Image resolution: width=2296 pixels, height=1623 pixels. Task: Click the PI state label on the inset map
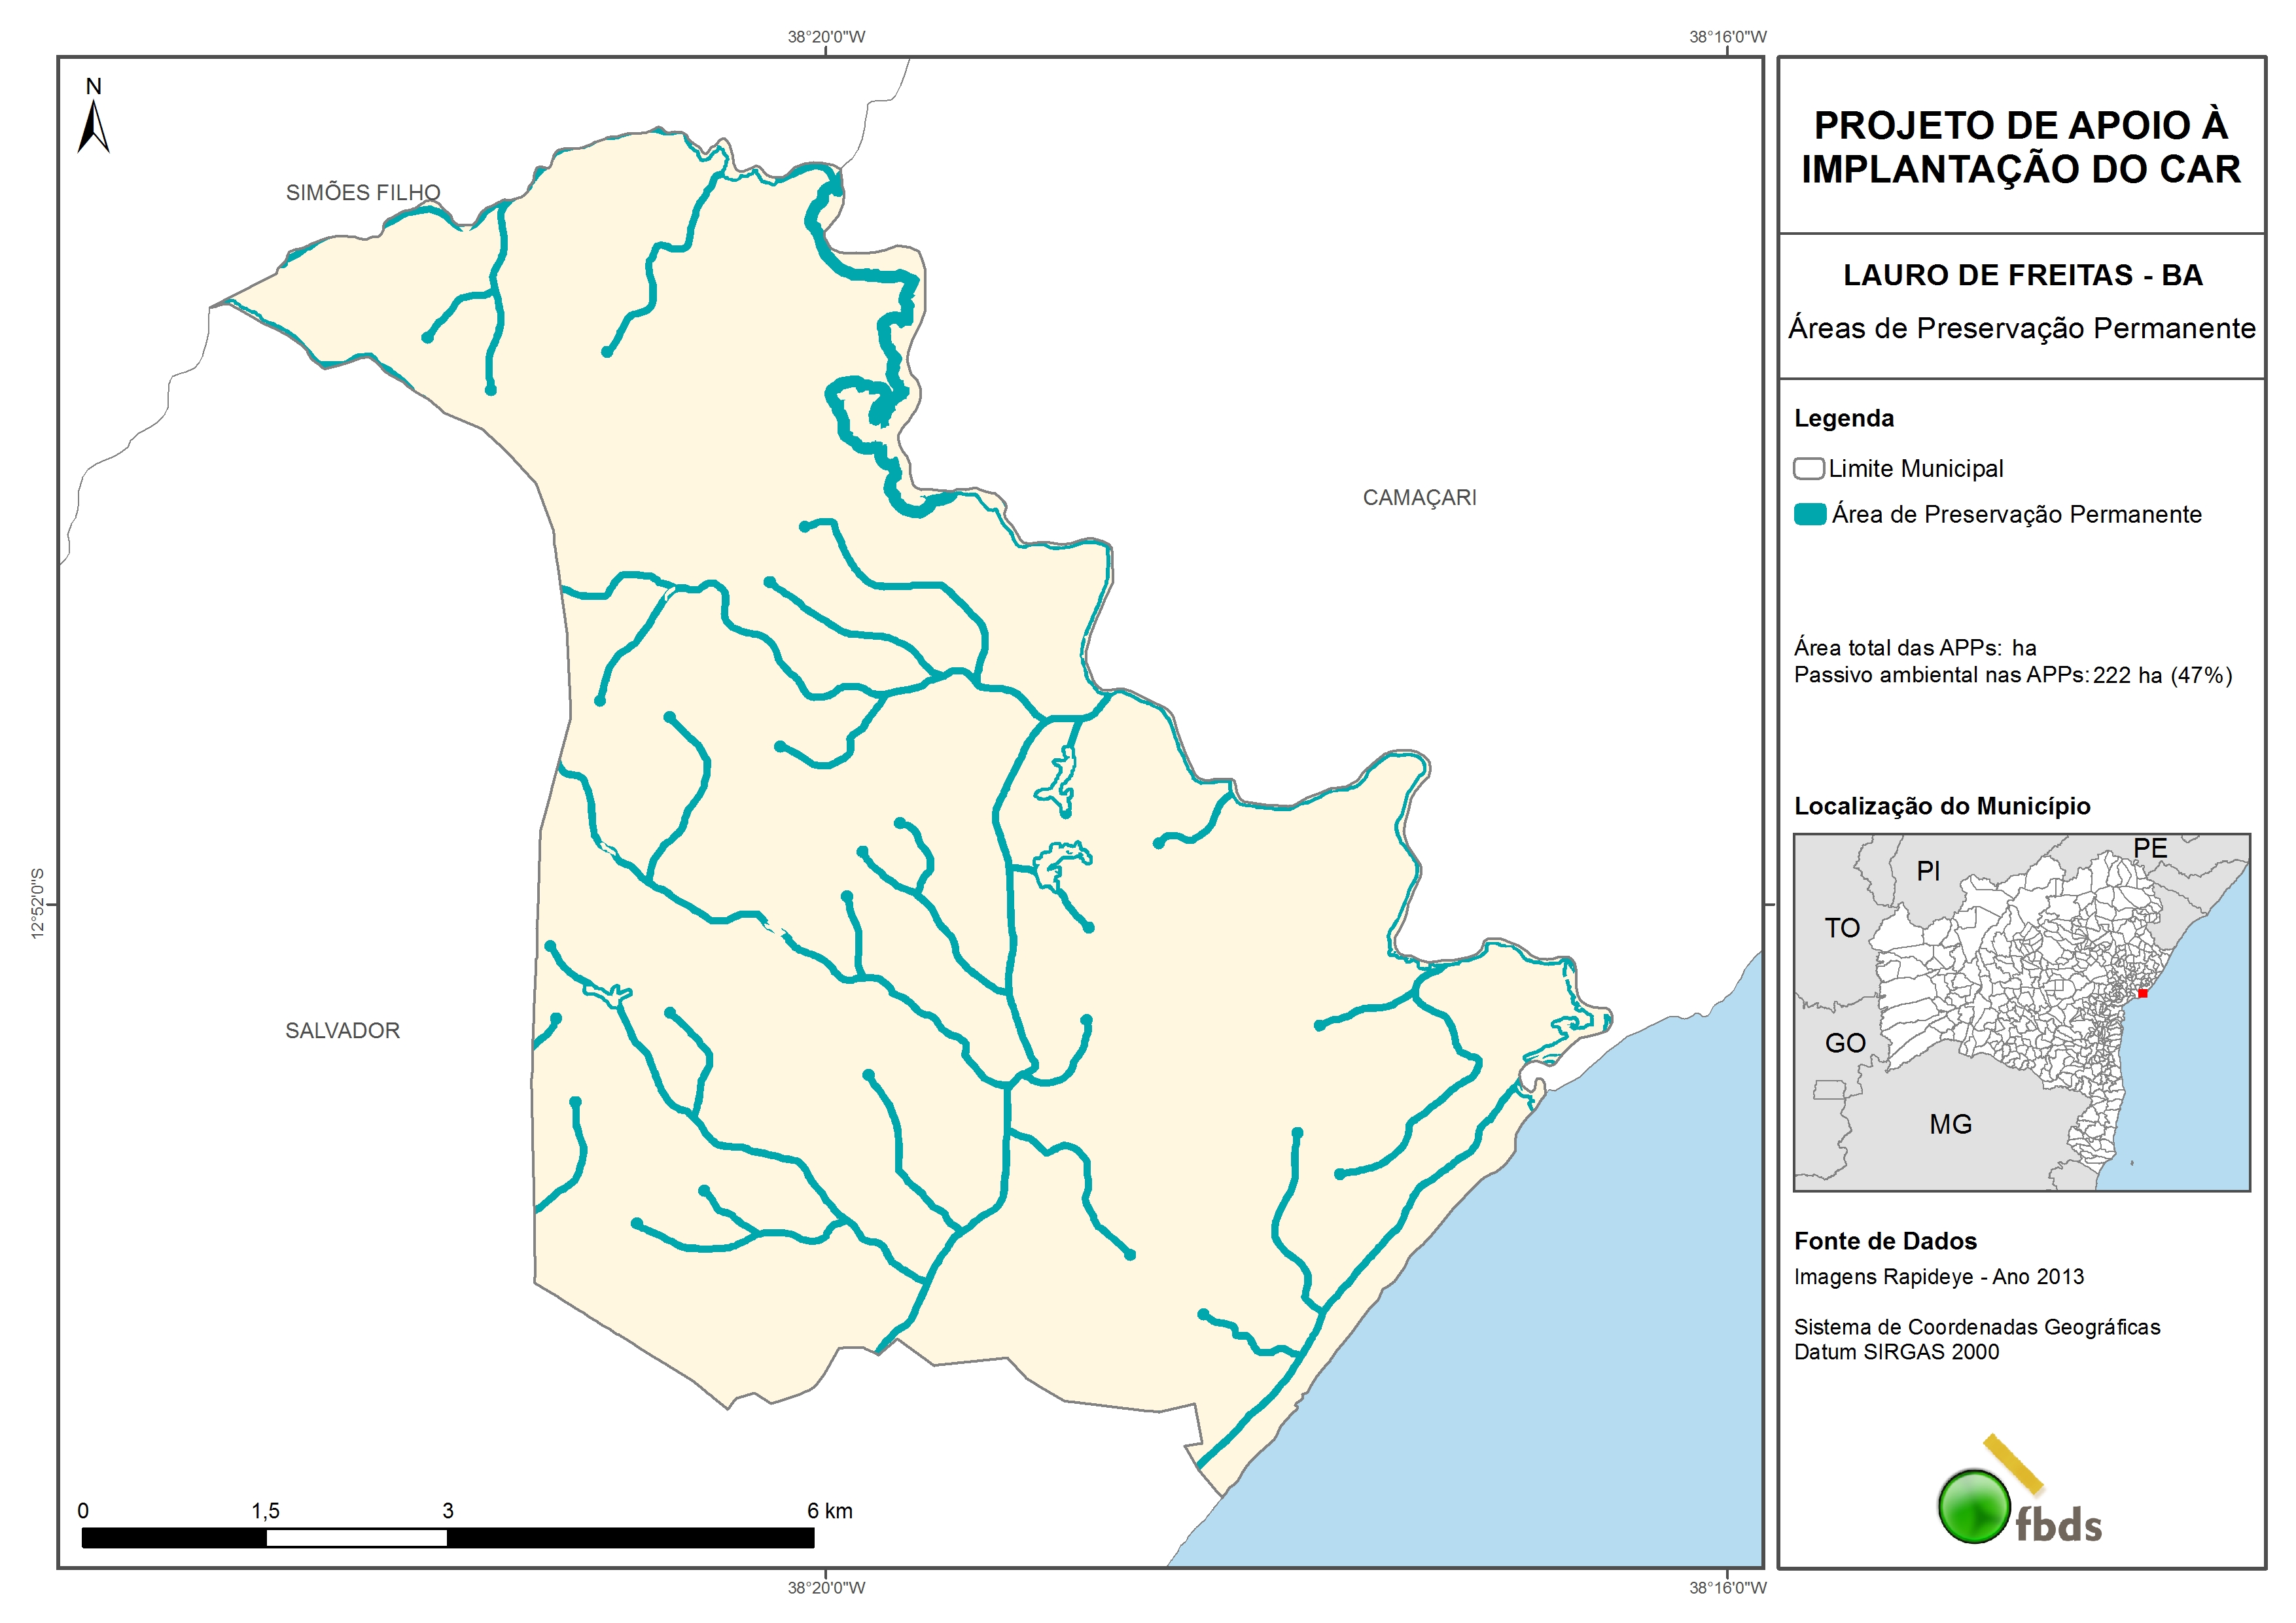(x=1928, y=871)
